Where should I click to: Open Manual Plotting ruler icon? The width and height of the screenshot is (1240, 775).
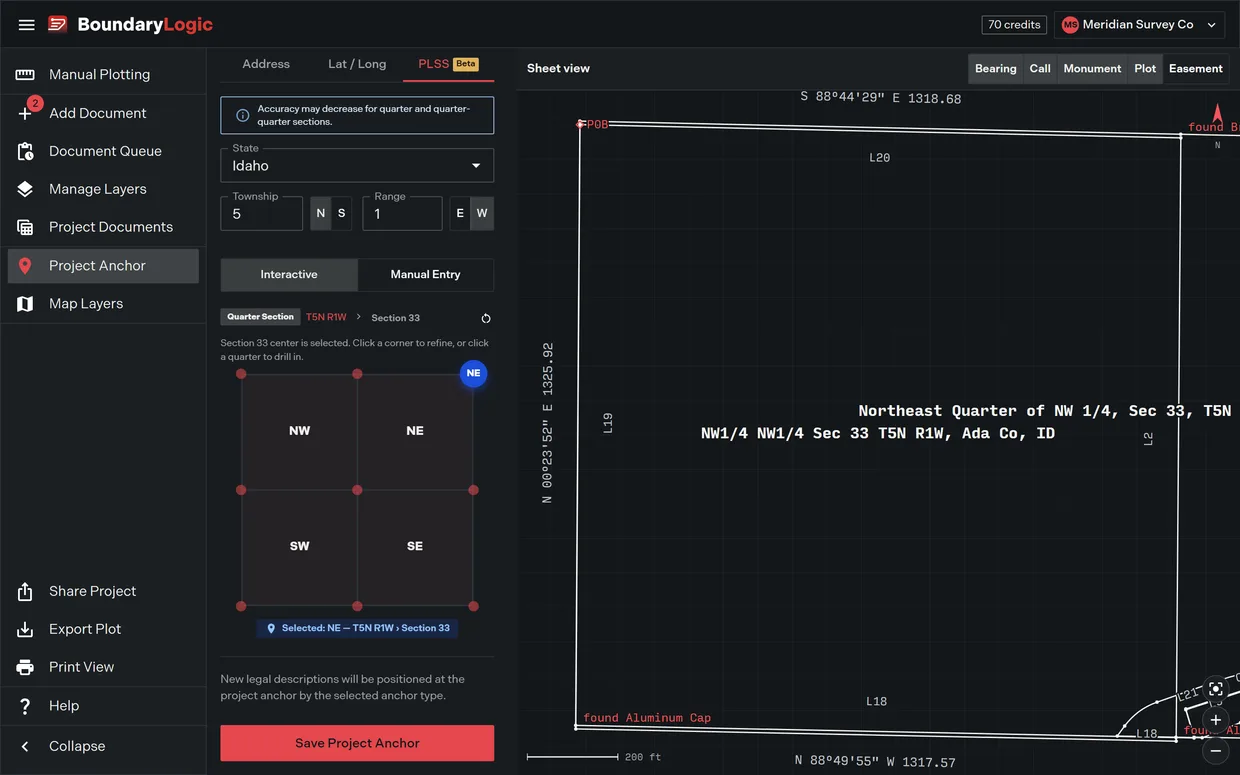pos(25,75)
